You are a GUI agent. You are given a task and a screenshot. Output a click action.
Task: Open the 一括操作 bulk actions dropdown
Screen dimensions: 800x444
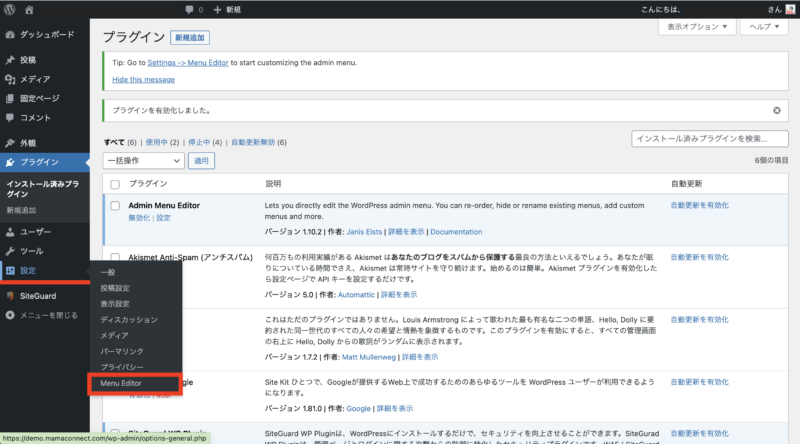(x=143, y=161)
